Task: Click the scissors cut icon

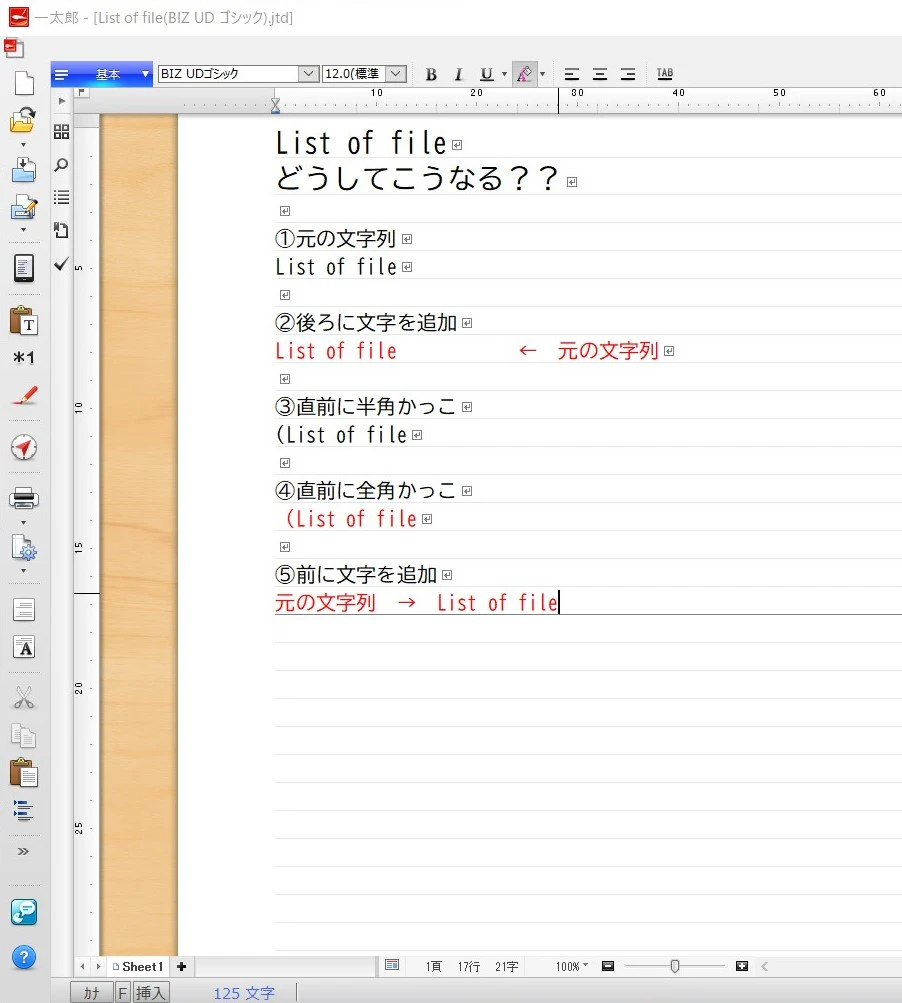Action: 24,698
